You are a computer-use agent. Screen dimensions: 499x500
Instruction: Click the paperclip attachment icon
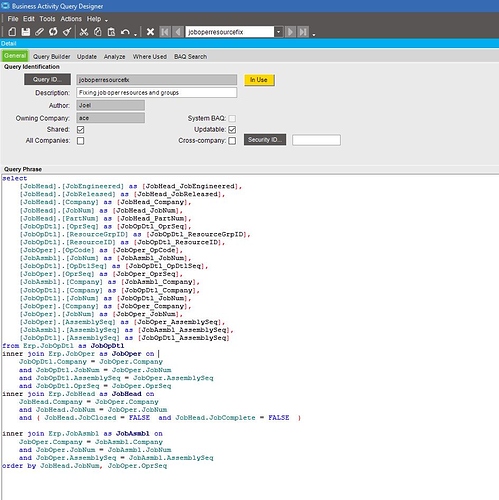(x=39, y=32)
